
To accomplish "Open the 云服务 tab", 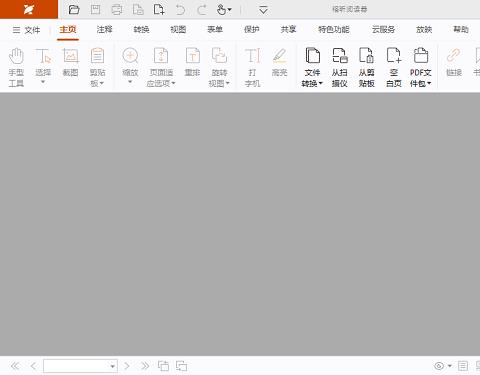I will click(x=383, y=30).
